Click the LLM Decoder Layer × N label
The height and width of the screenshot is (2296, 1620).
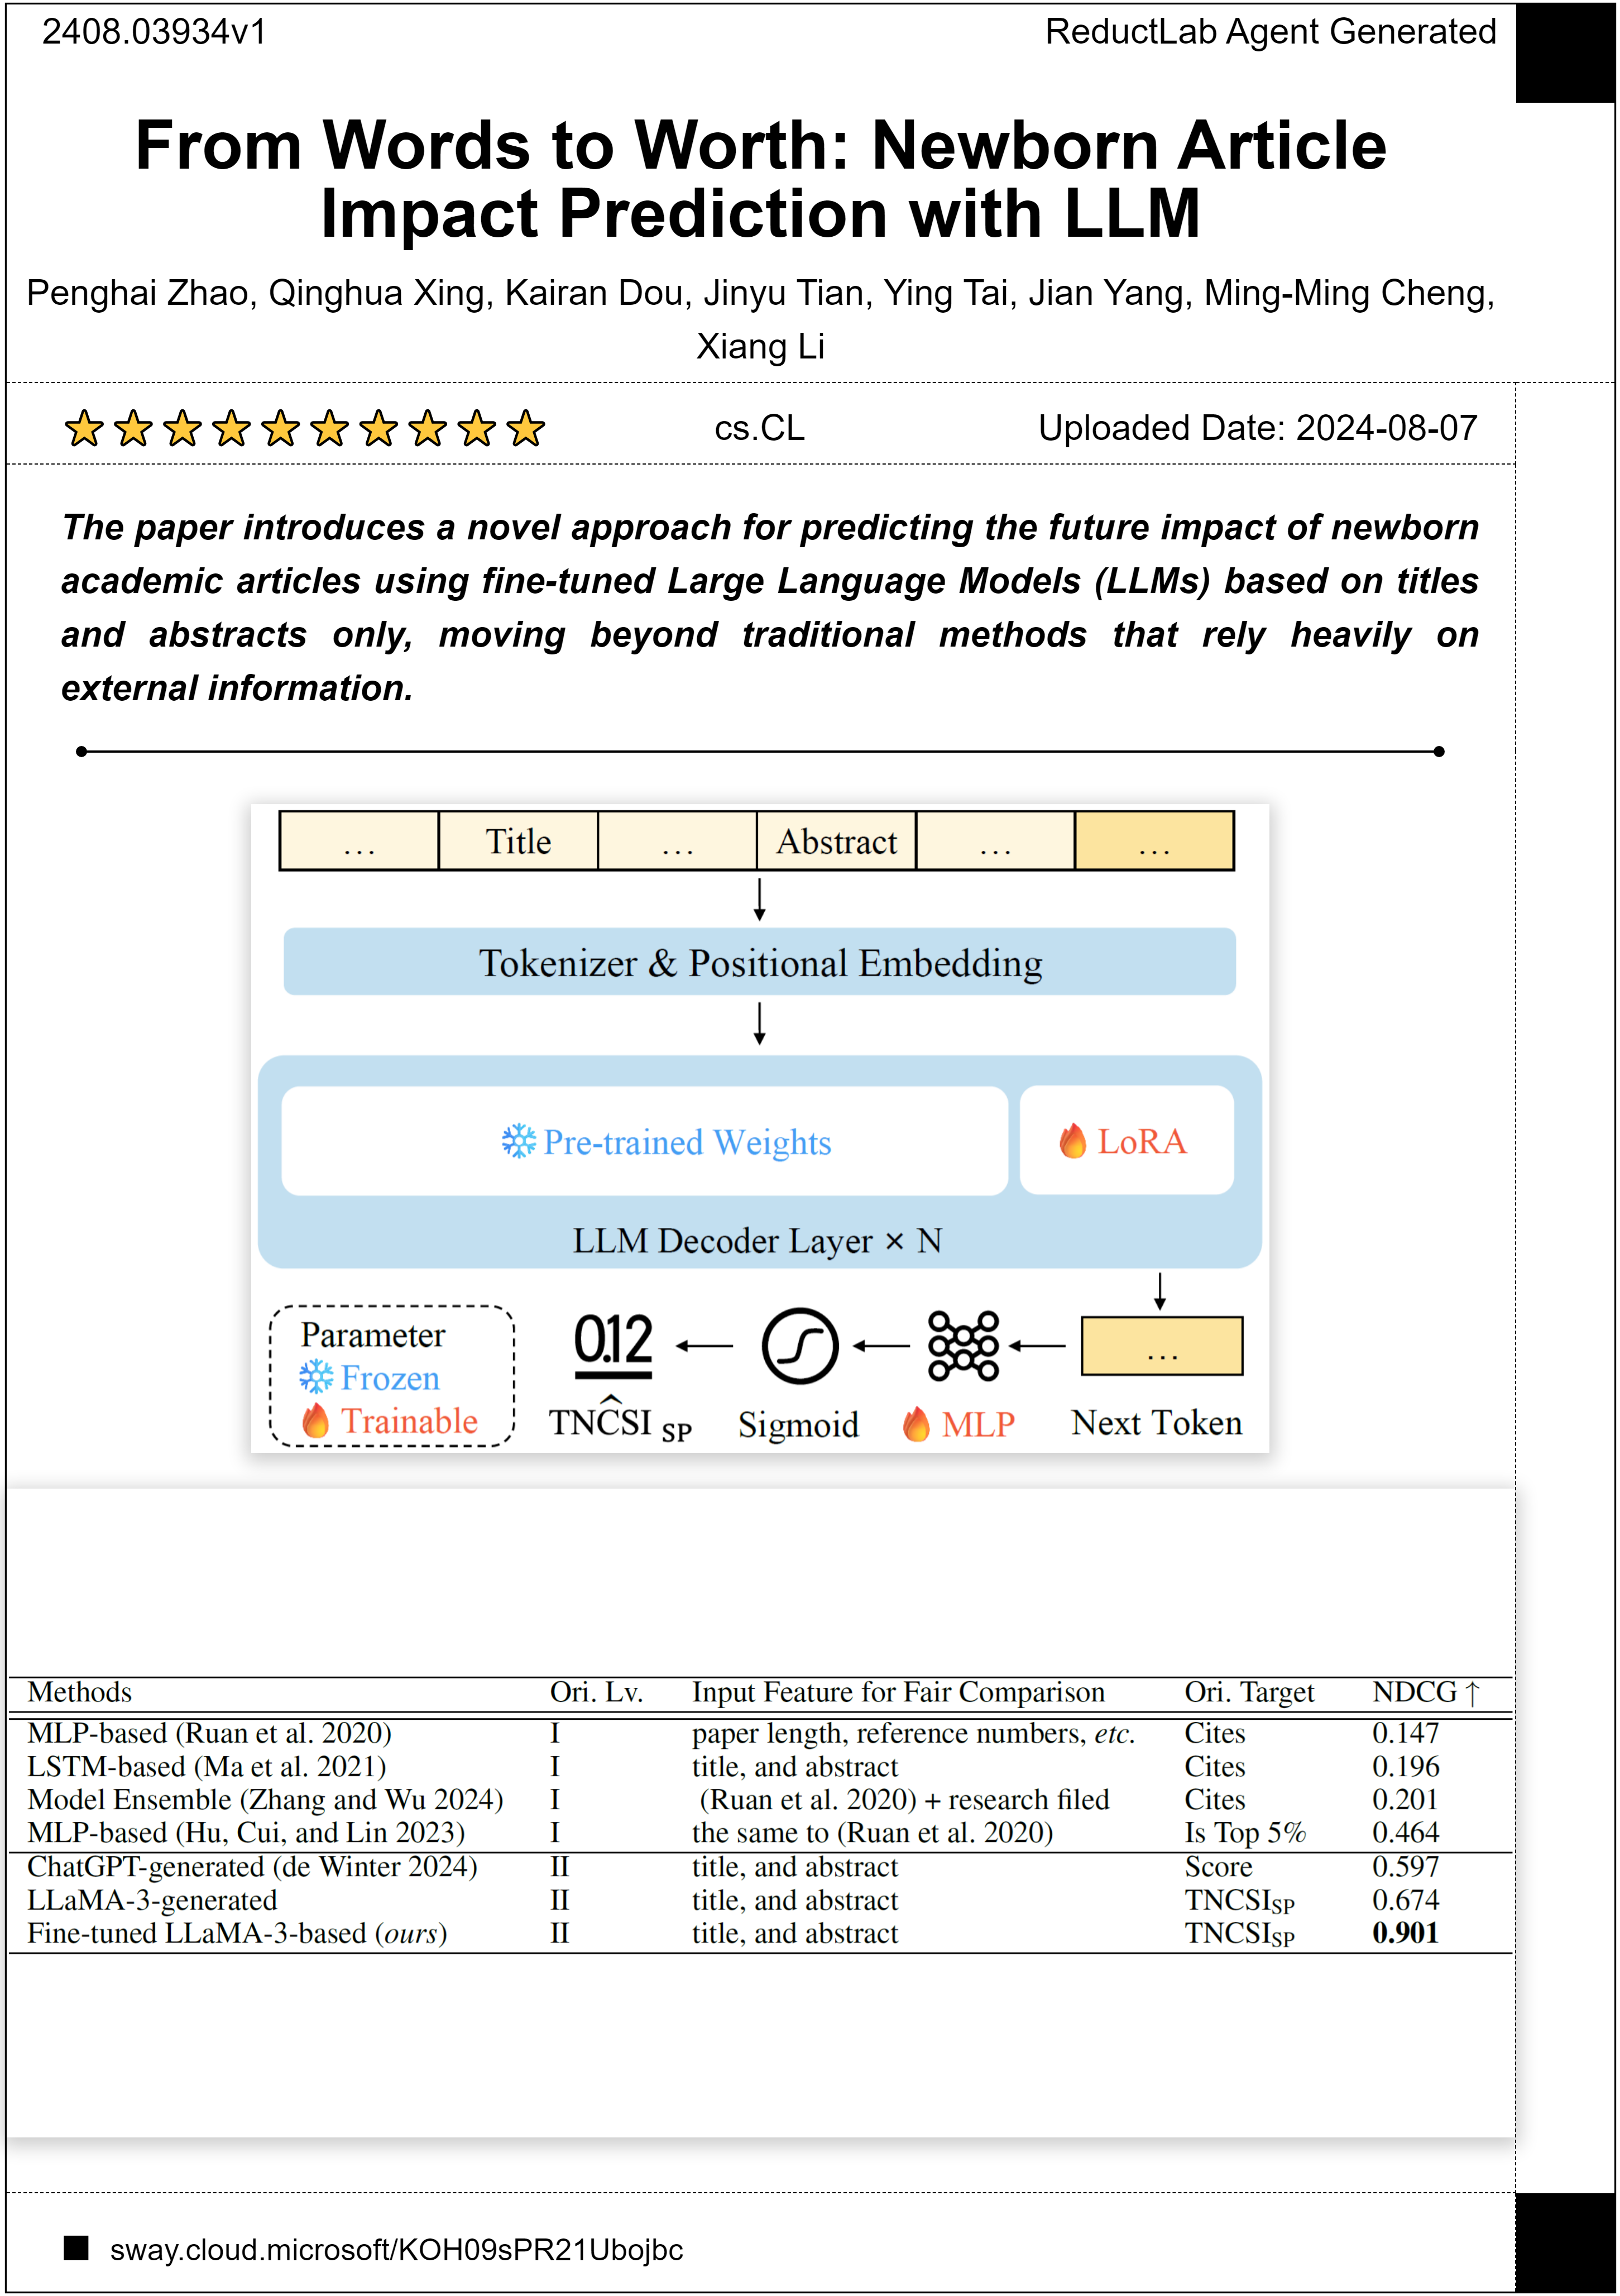click(757, 1240)
